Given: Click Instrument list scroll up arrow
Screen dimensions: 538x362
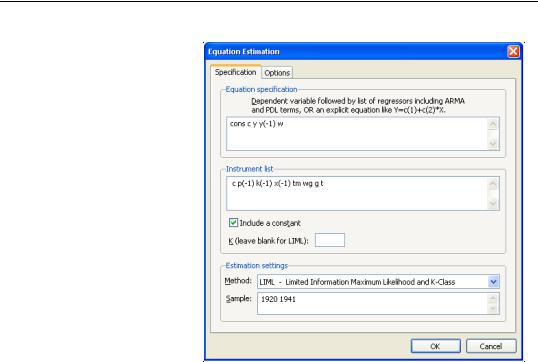Looking at the screenshot, I should pyautogui.click(x=493, y=184).
